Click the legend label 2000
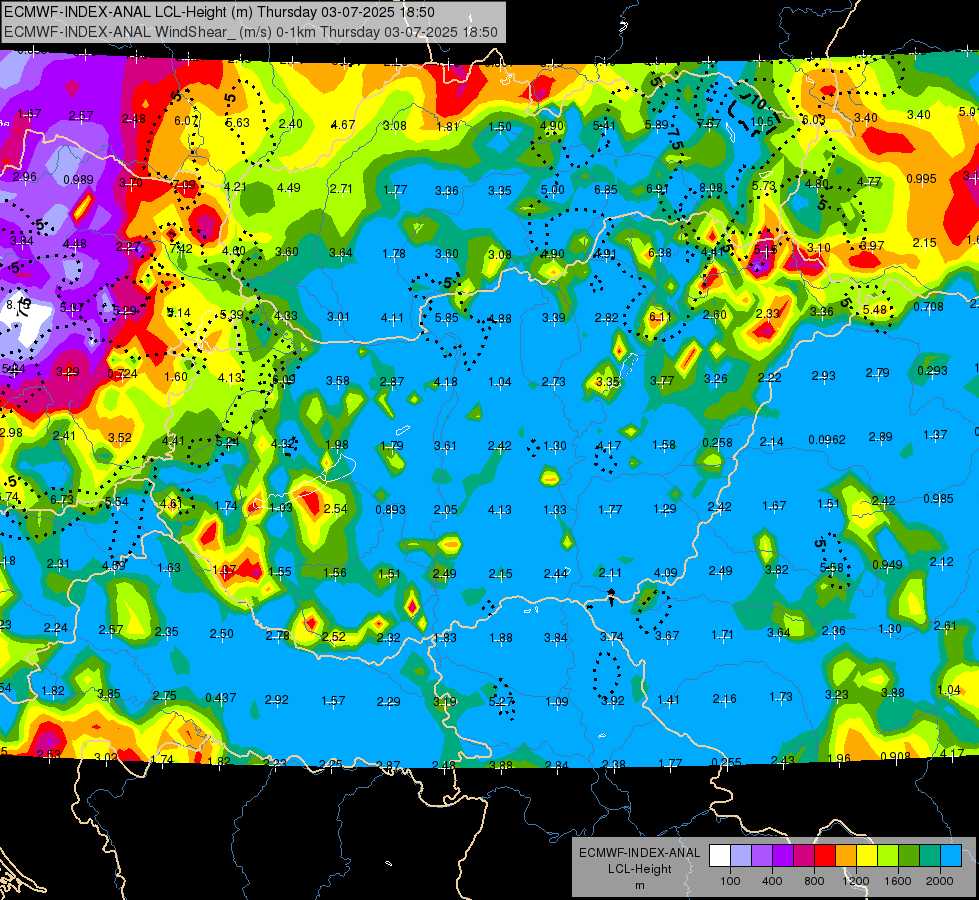979x900 pixels. [x=940, y=881]
